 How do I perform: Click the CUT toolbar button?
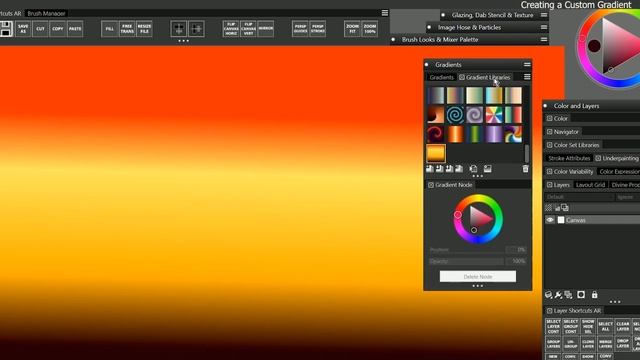pos(40,29)
